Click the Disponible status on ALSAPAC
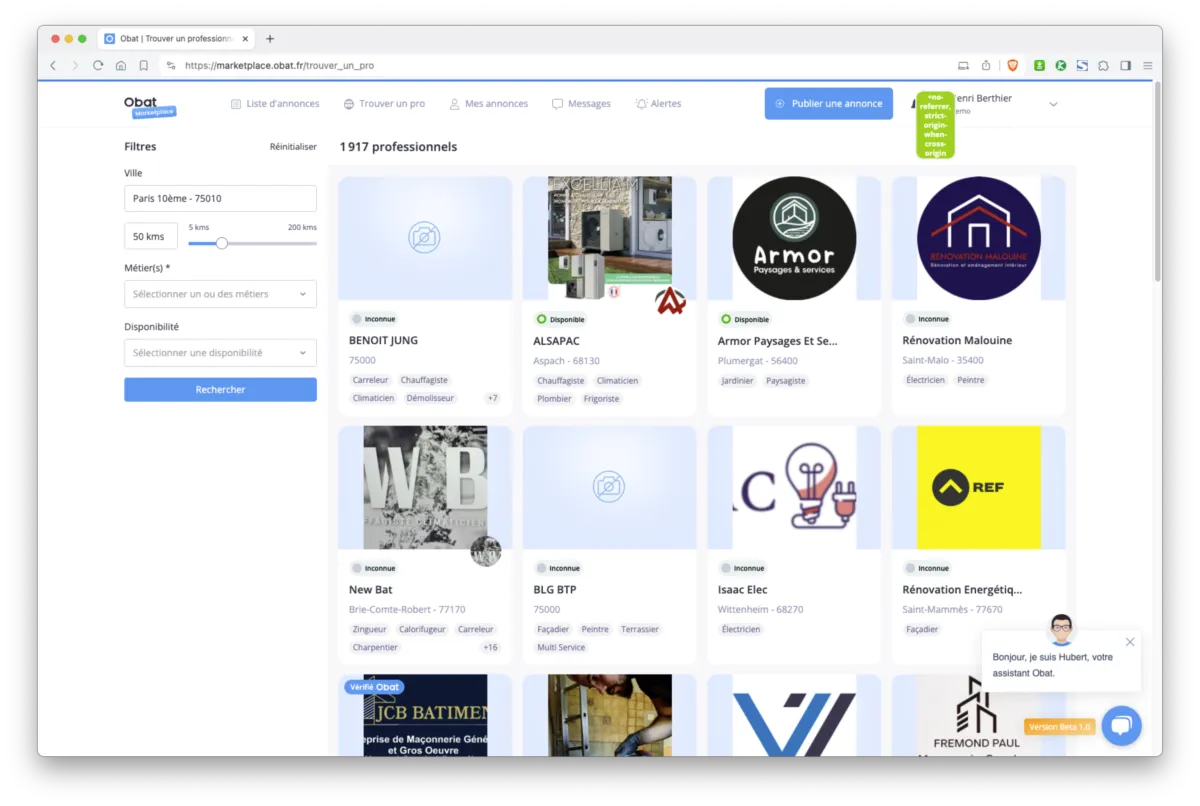 (x=560, y=320)
